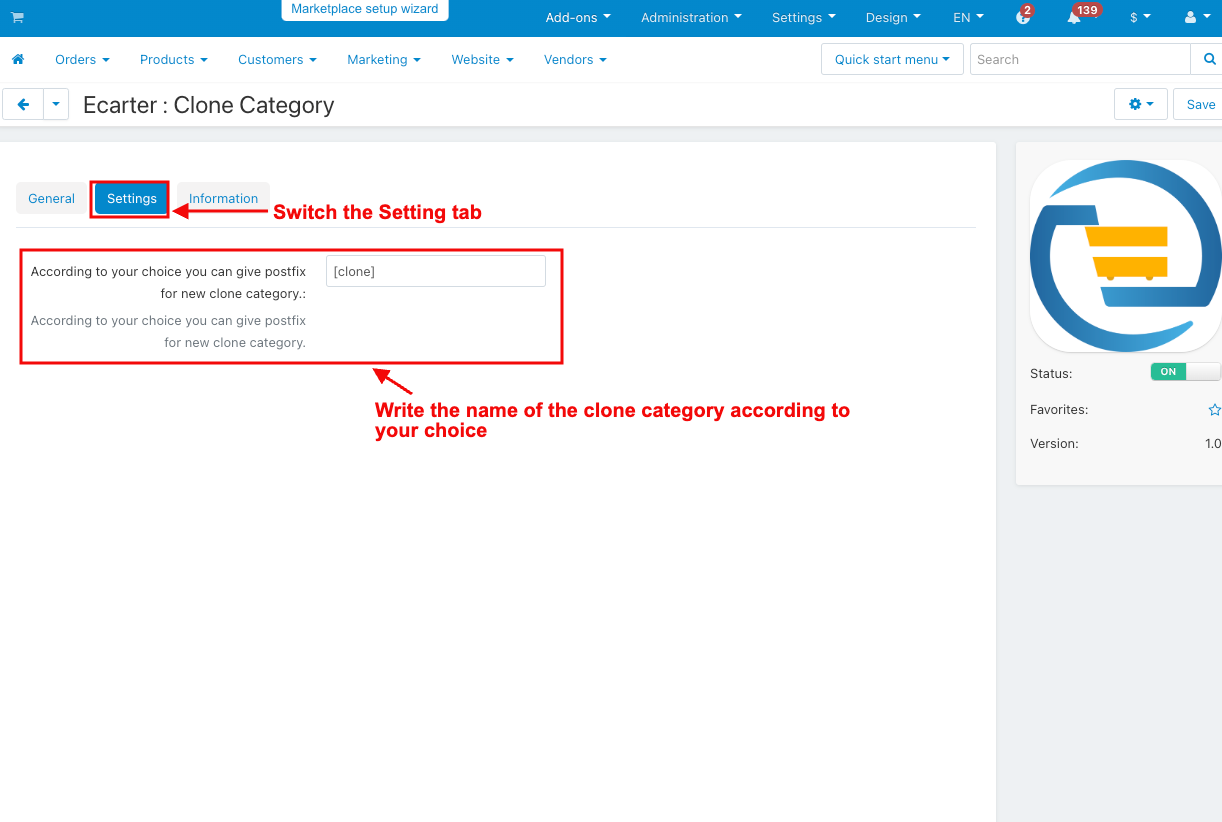Expand the EN language selector
The width and height of the screenshot is (1222, 822).
click(x=968, y=17)
